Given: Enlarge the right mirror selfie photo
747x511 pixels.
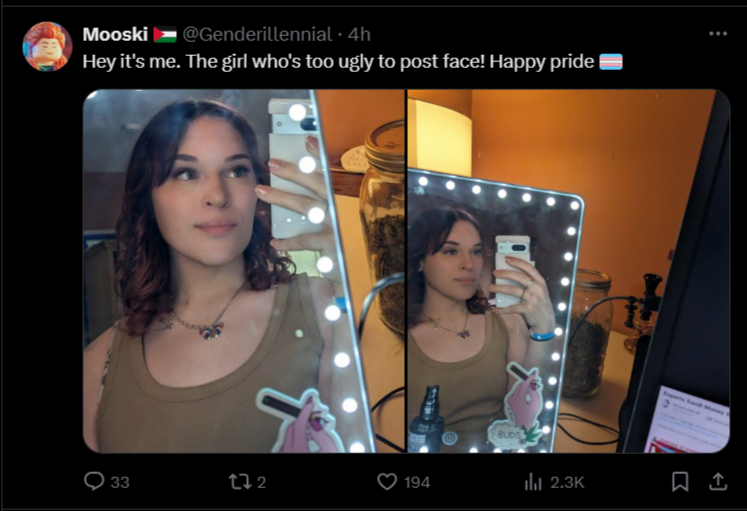Looking at the screenshot, I should tap(568, 271).
